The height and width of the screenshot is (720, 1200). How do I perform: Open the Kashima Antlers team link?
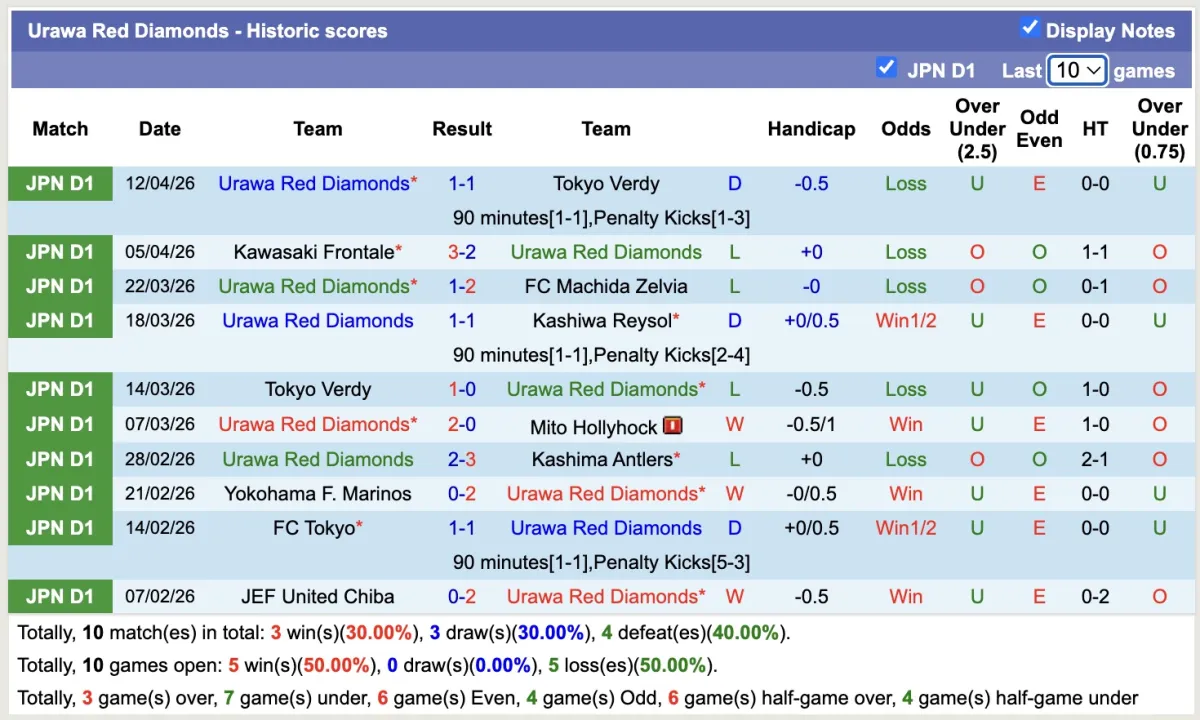pos(601,459)
